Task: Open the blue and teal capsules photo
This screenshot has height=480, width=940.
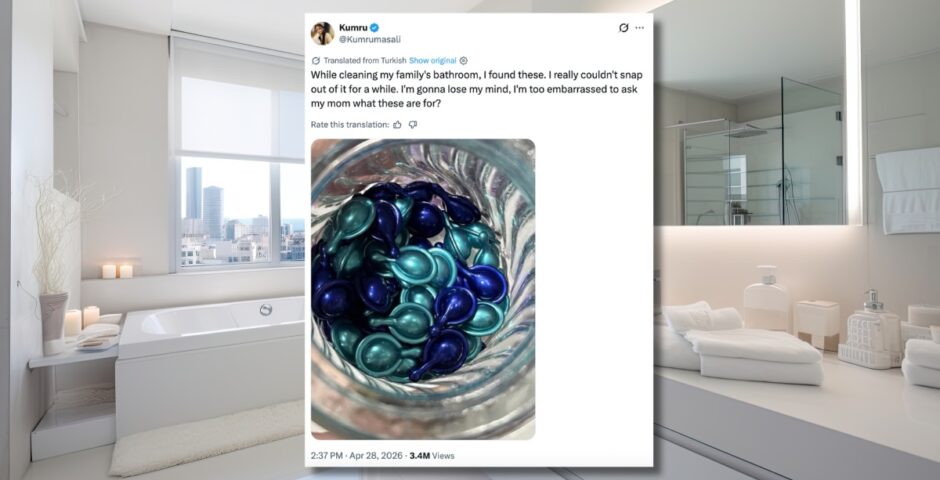Action: click(x=423, y=289)
